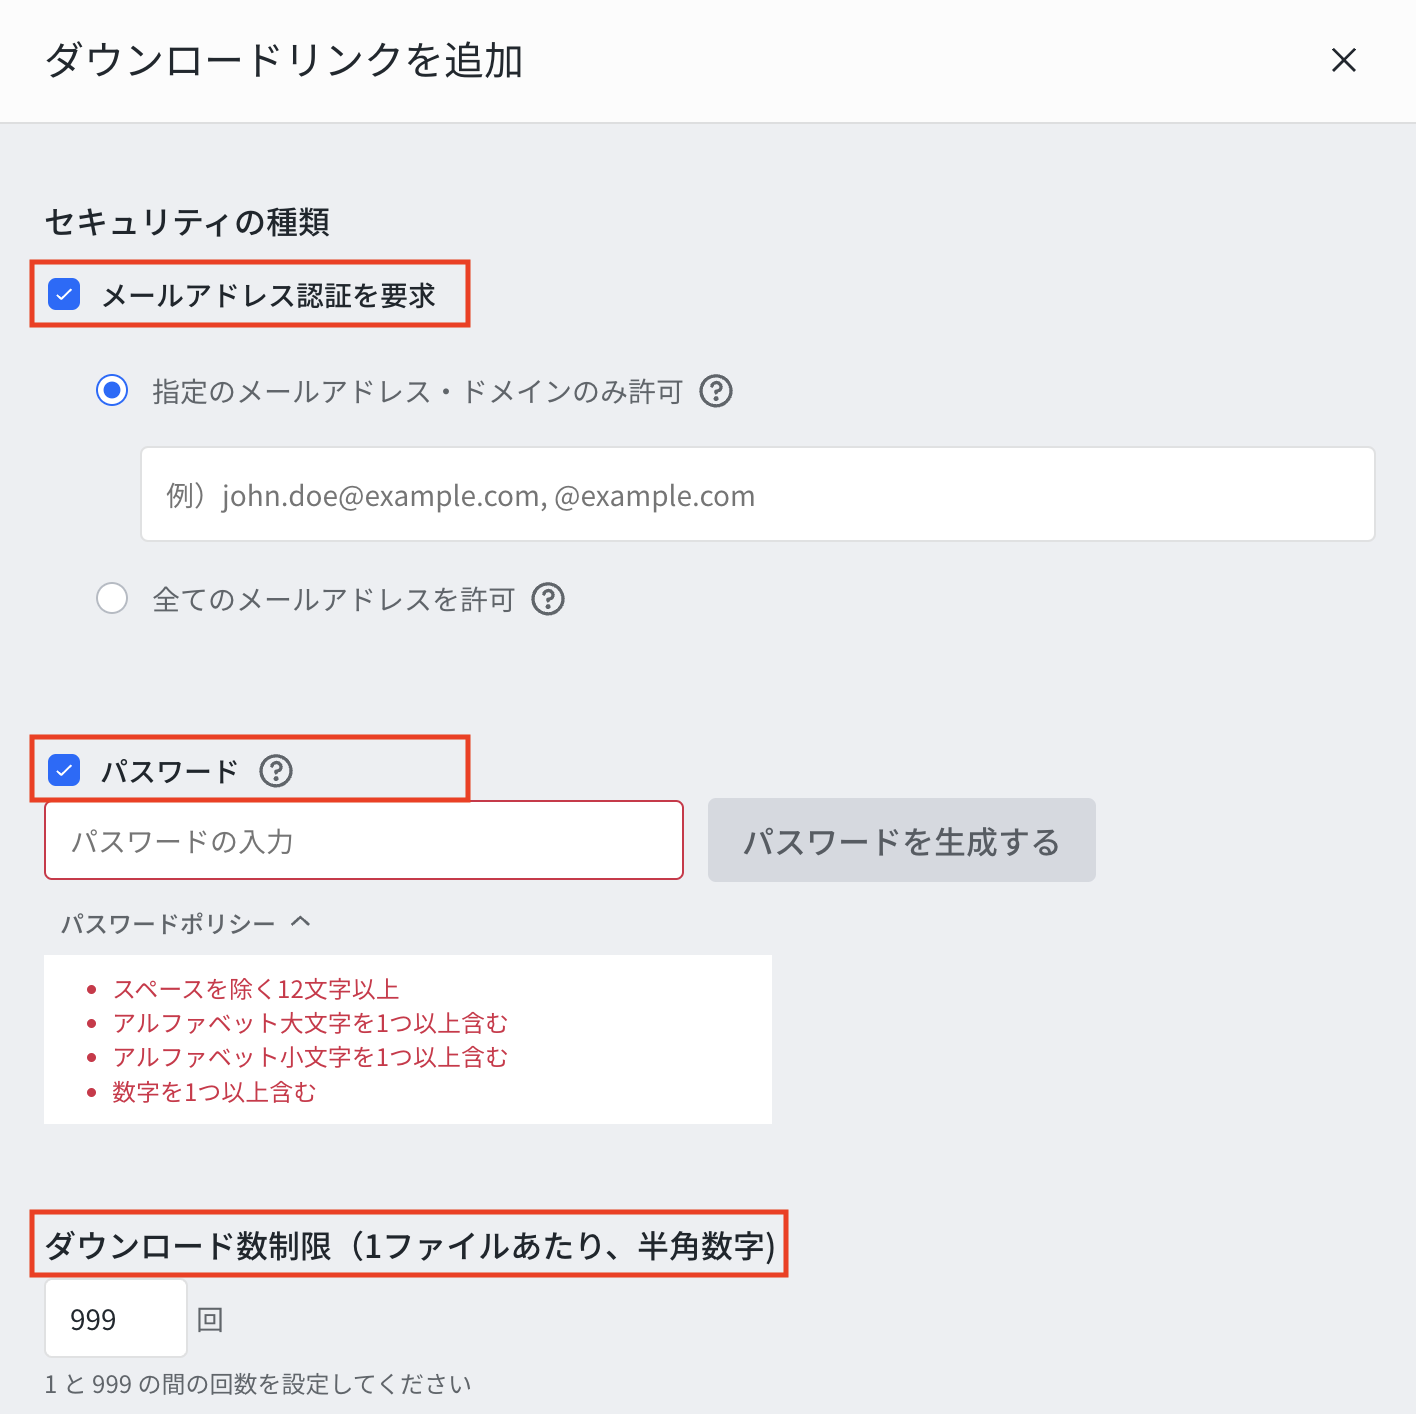Select the 全てのメールアドレスを許可 radio button

coord(112,598)
